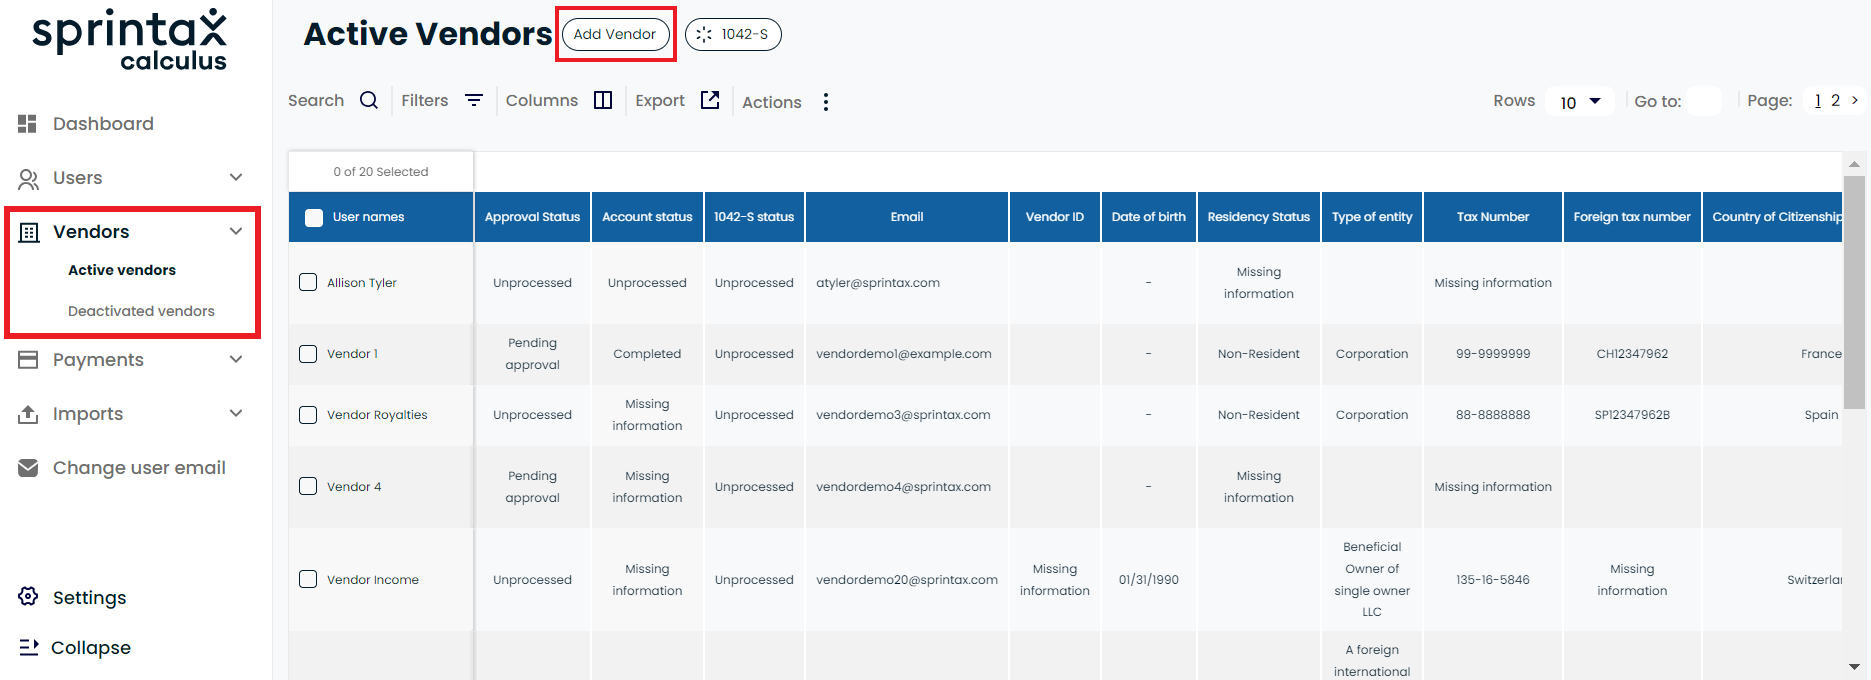This screenshot has width=1871, height=680.
Task: Click the Date of birth column header
Action: (1148, 217)
